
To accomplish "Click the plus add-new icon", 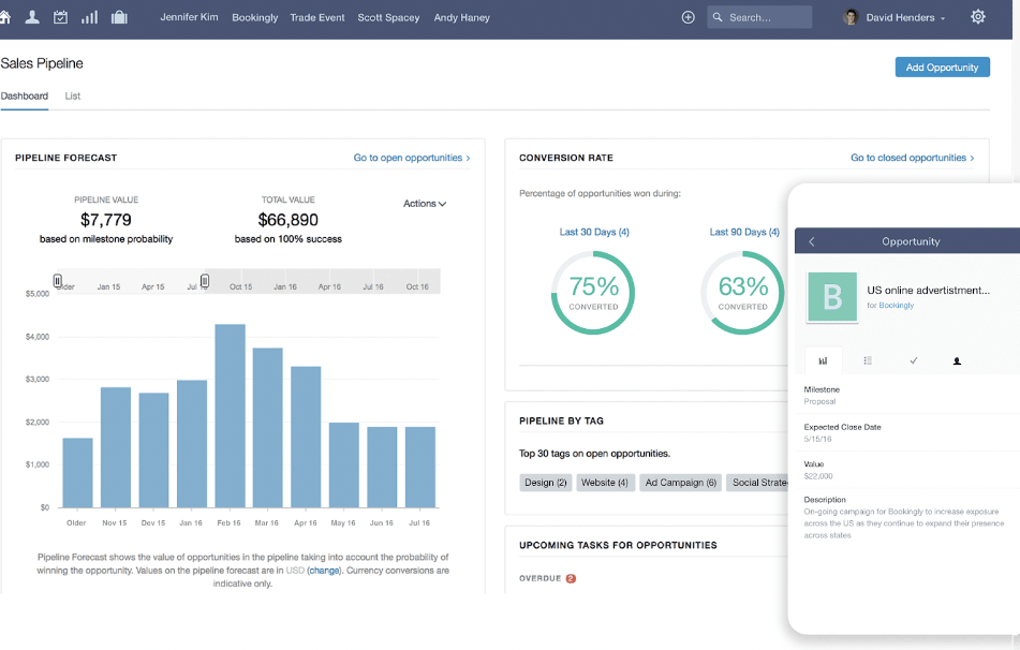I will point(688,17).
